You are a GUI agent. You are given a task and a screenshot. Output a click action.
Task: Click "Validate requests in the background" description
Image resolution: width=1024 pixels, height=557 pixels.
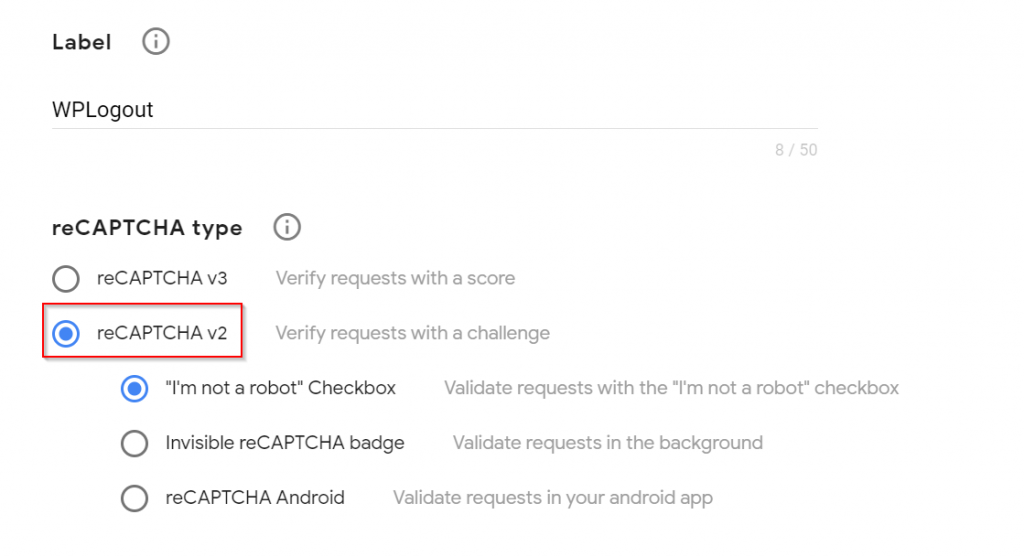[x=608, y=443]
